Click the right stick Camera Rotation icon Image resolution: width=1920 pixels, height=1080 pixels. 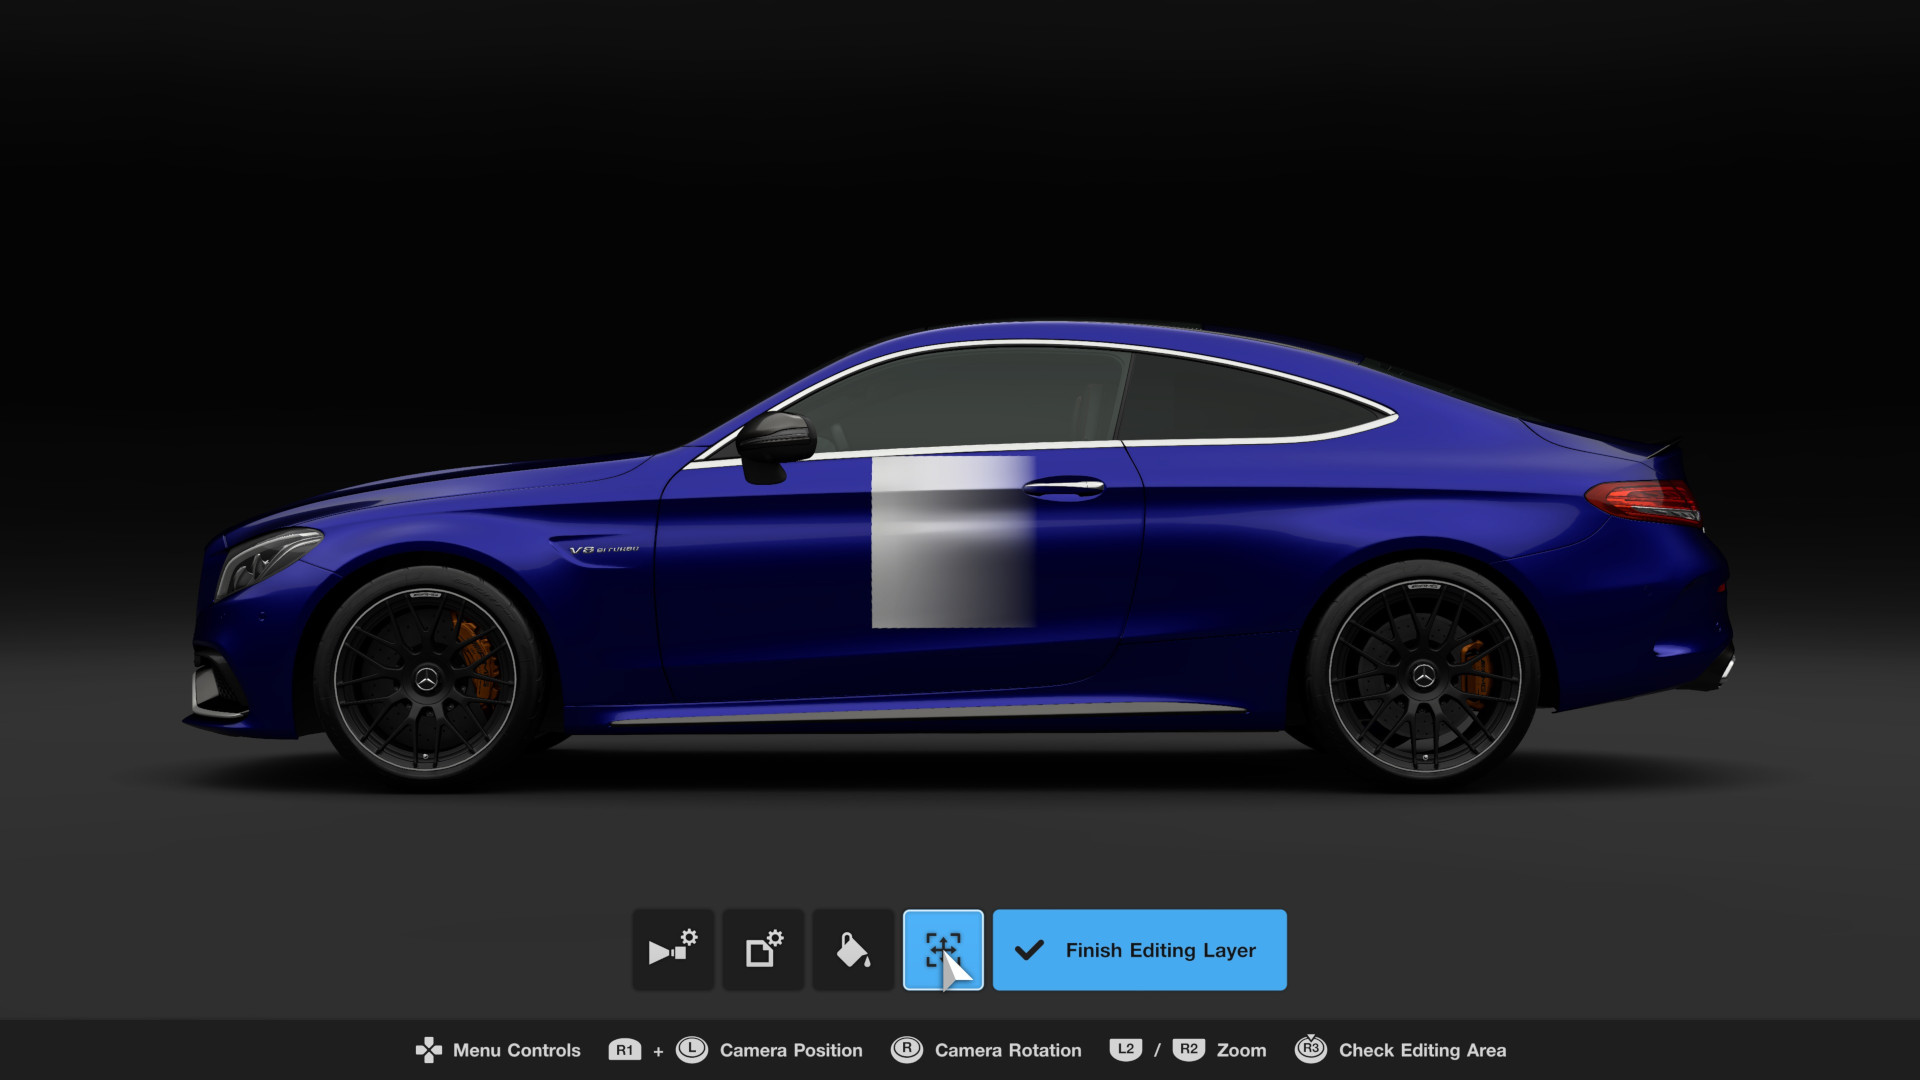905,1050
